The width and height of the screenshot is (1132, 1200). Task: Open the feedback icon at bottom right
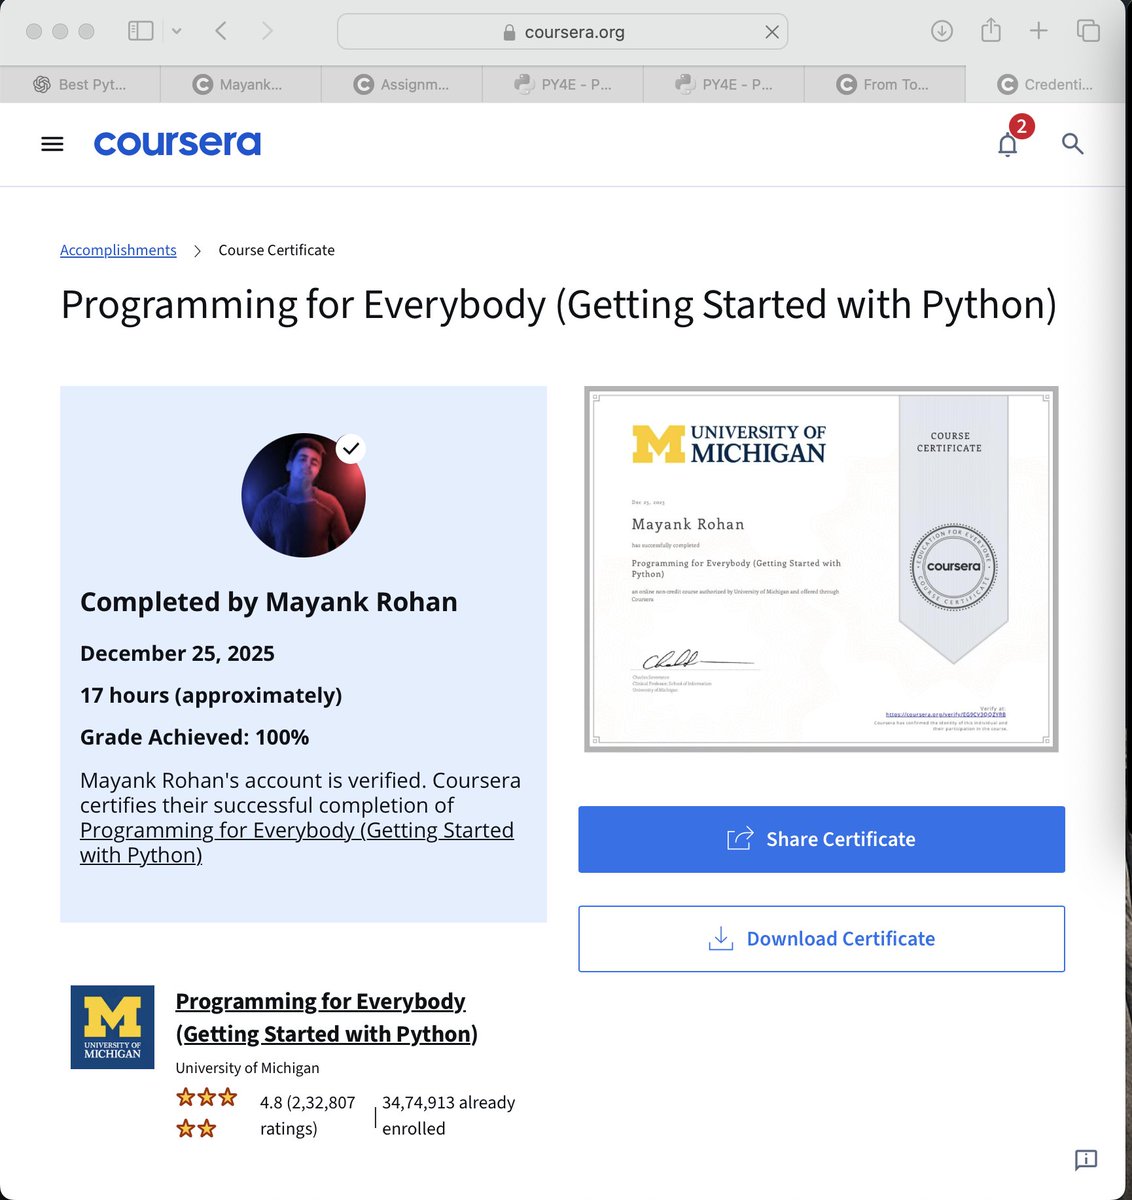click(x=1086, y=1160)
